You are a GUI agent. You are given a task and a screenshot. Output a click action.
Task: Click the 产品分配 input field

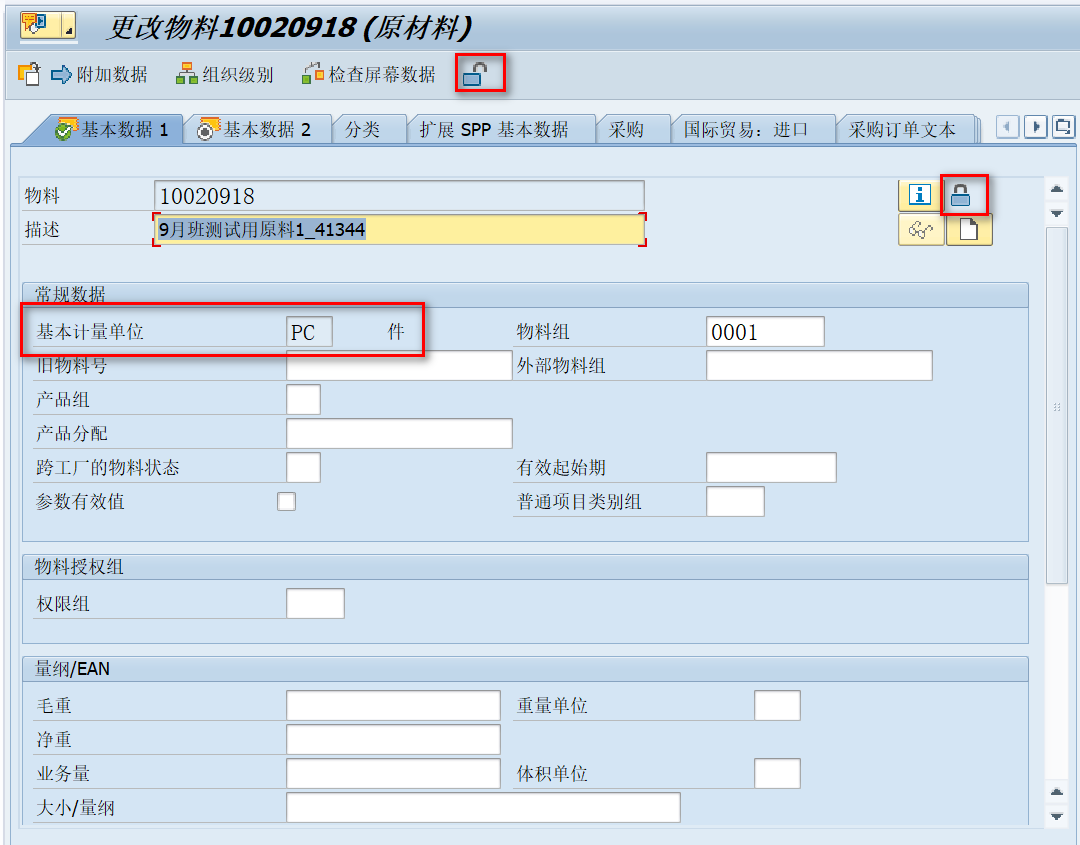[399, 433]
